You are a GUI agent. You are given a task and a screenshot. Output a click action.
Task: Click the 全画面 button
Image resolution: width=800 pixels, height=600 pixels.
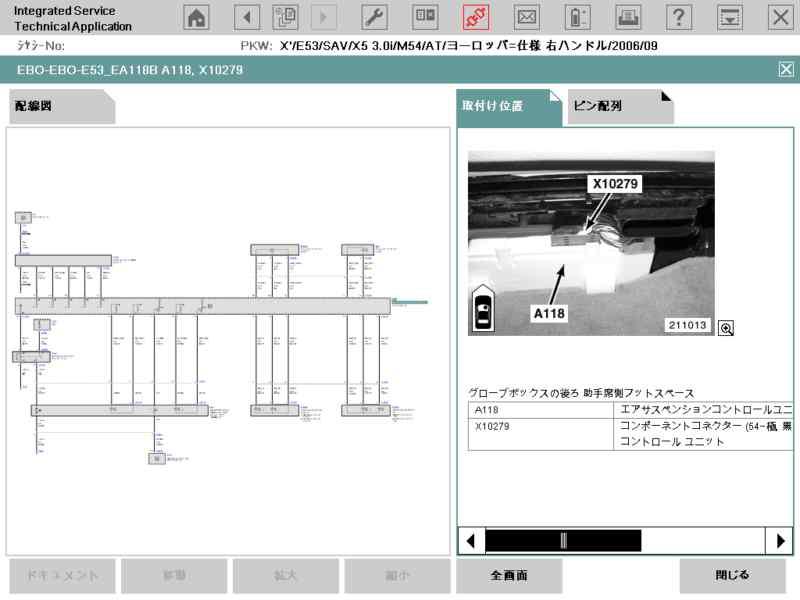pyautogui.click(x=509, y=576)
